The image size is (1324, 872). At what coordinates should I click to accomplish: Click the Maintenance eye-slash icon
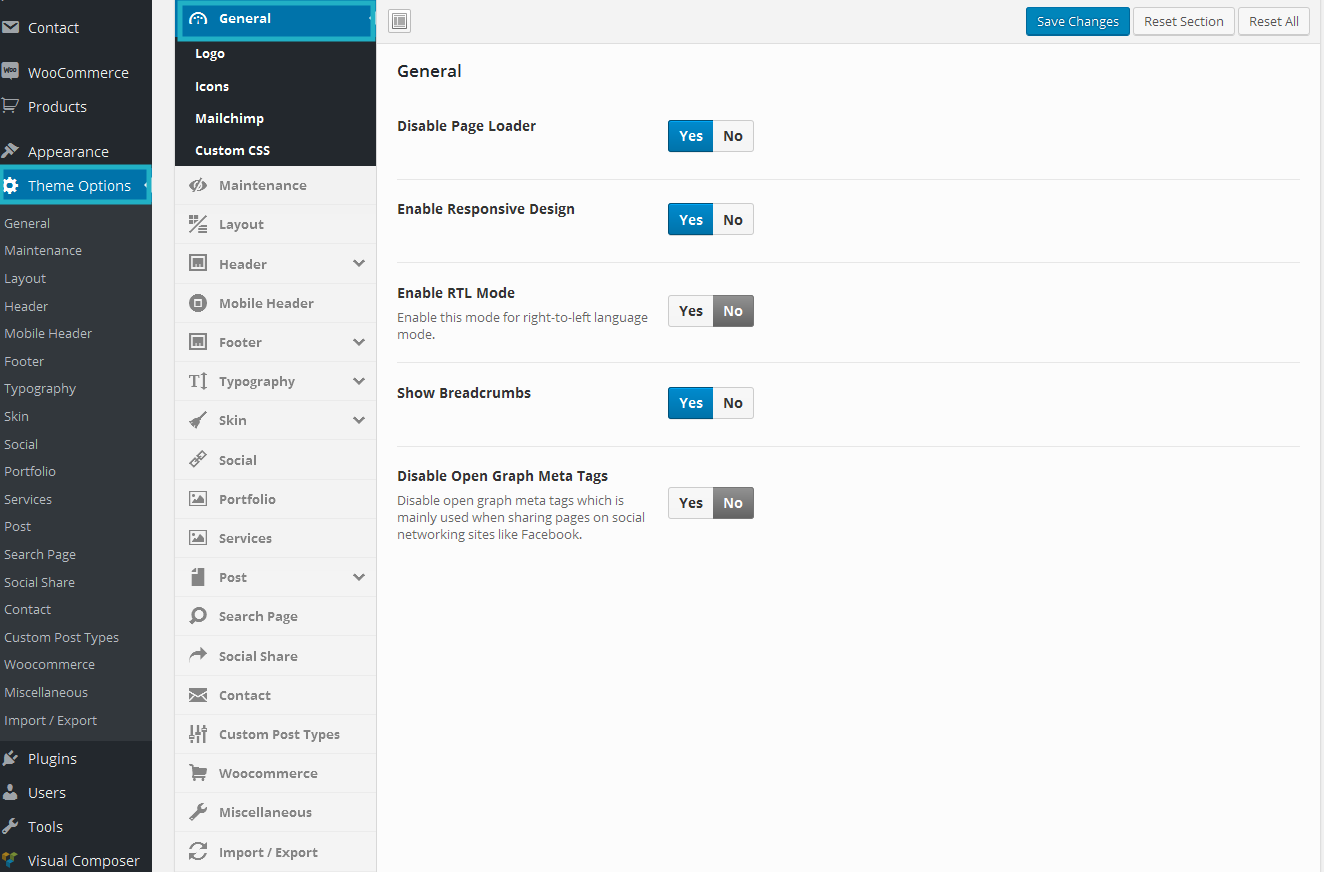[x=198, y=185]
